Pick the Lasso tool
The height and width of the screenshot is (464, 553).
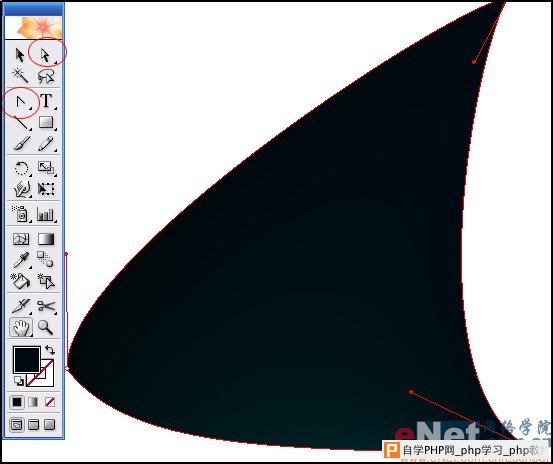coord(46,76)
